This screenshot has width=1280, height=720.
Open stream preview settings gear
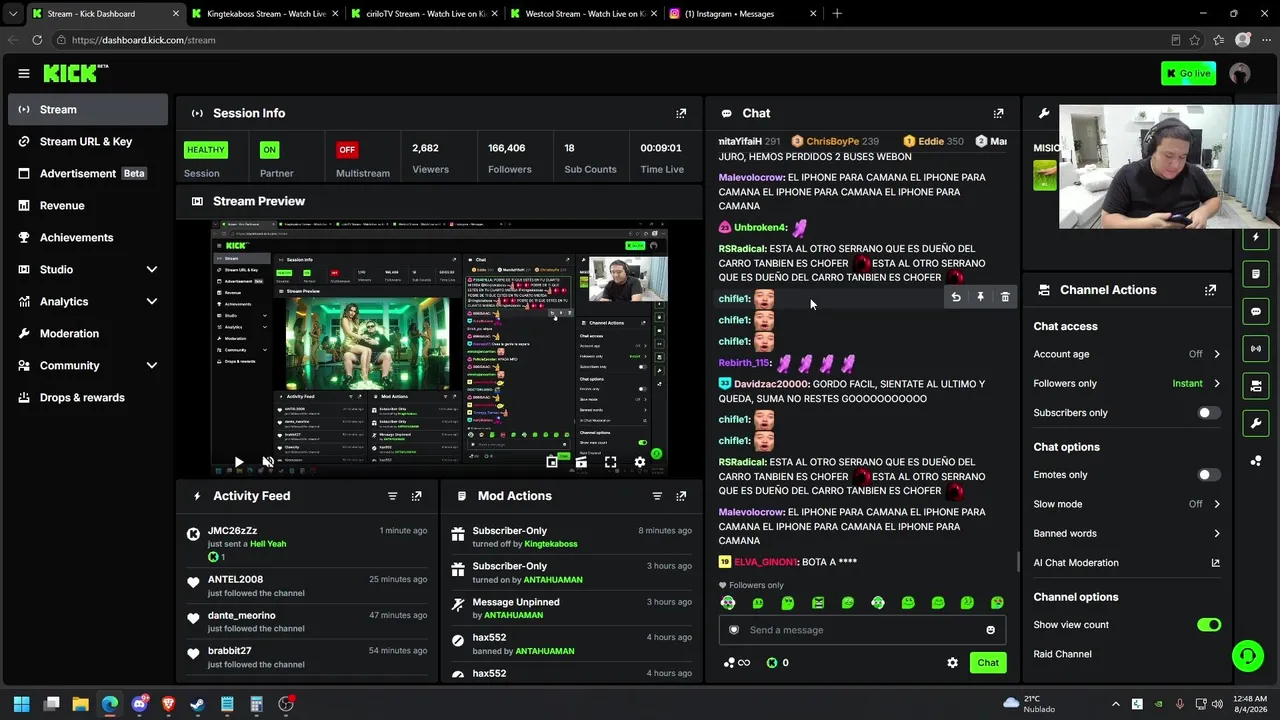[x=640, y=462]
